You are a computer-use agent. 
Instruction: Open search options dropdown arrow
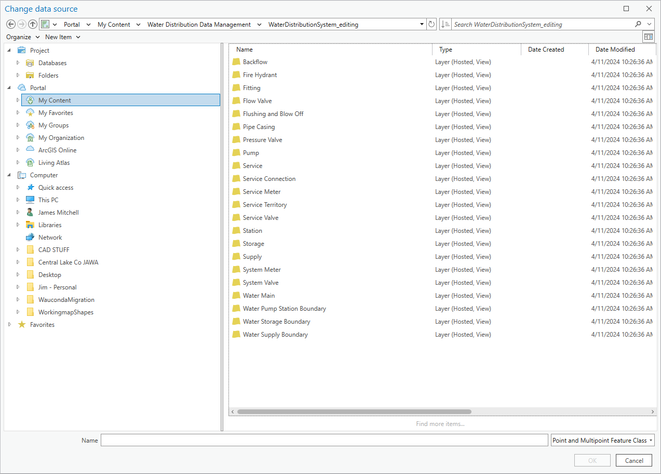650,24
